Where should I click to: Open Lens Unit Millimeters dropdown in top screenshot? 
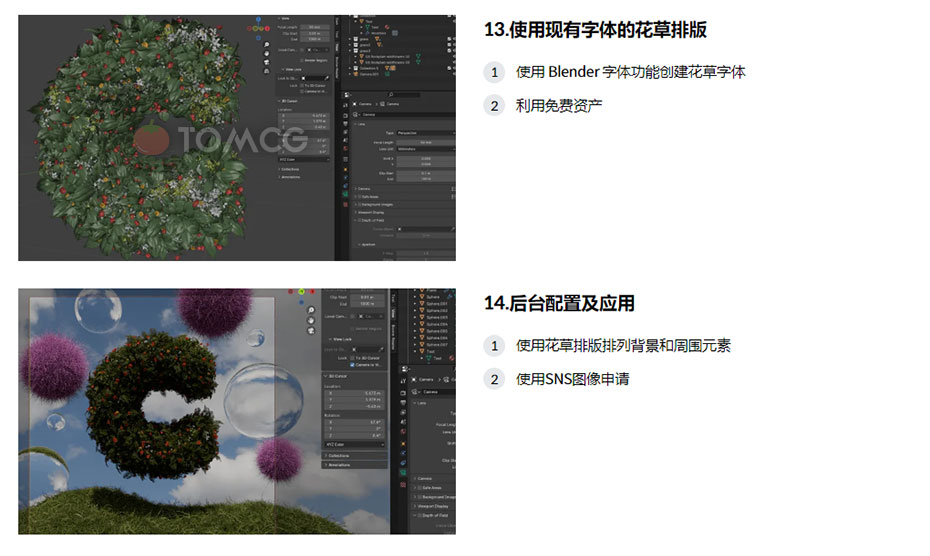coord(426,149)
